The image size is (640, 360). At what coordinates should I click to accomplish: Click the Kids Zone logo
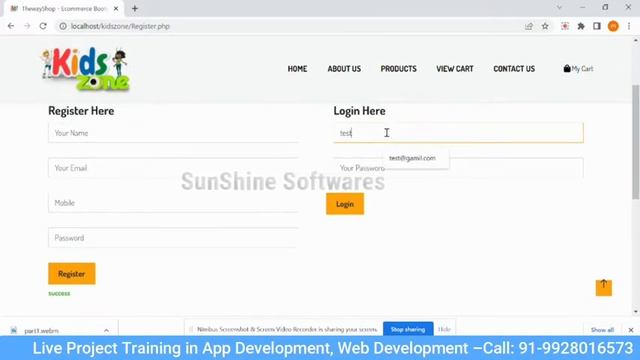[x=85, y=69]
